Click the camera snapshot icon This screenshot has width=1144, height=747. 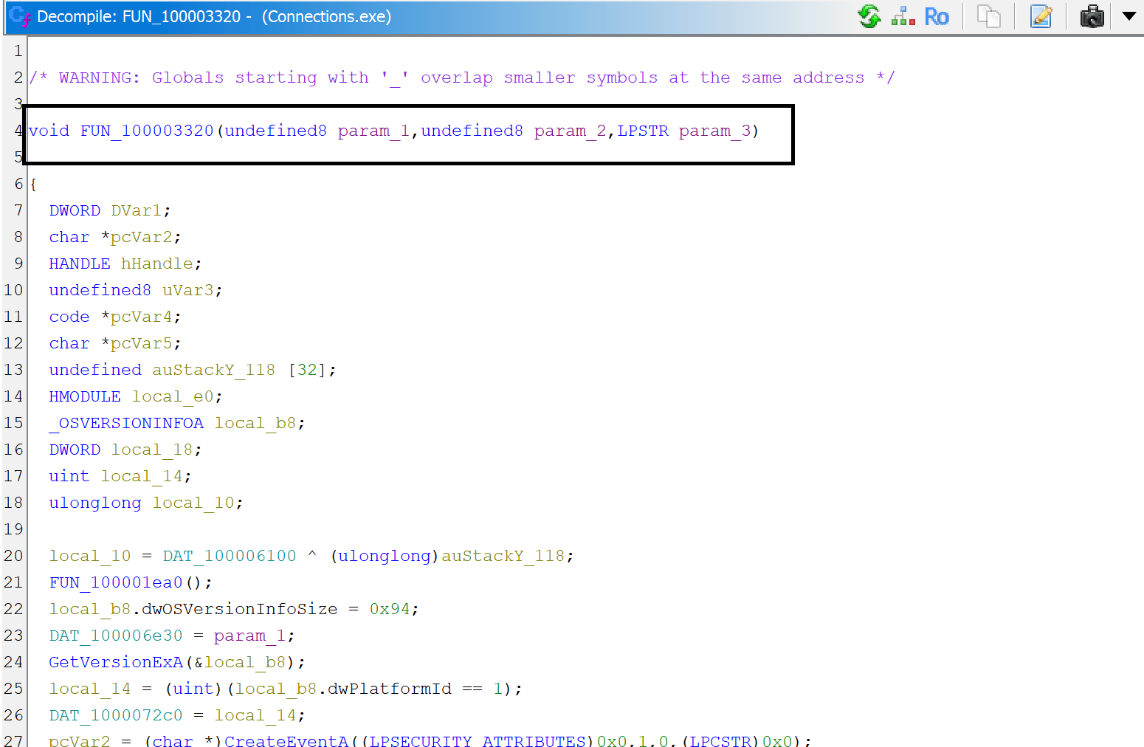pyautogui.click(x=1092, y=16)
